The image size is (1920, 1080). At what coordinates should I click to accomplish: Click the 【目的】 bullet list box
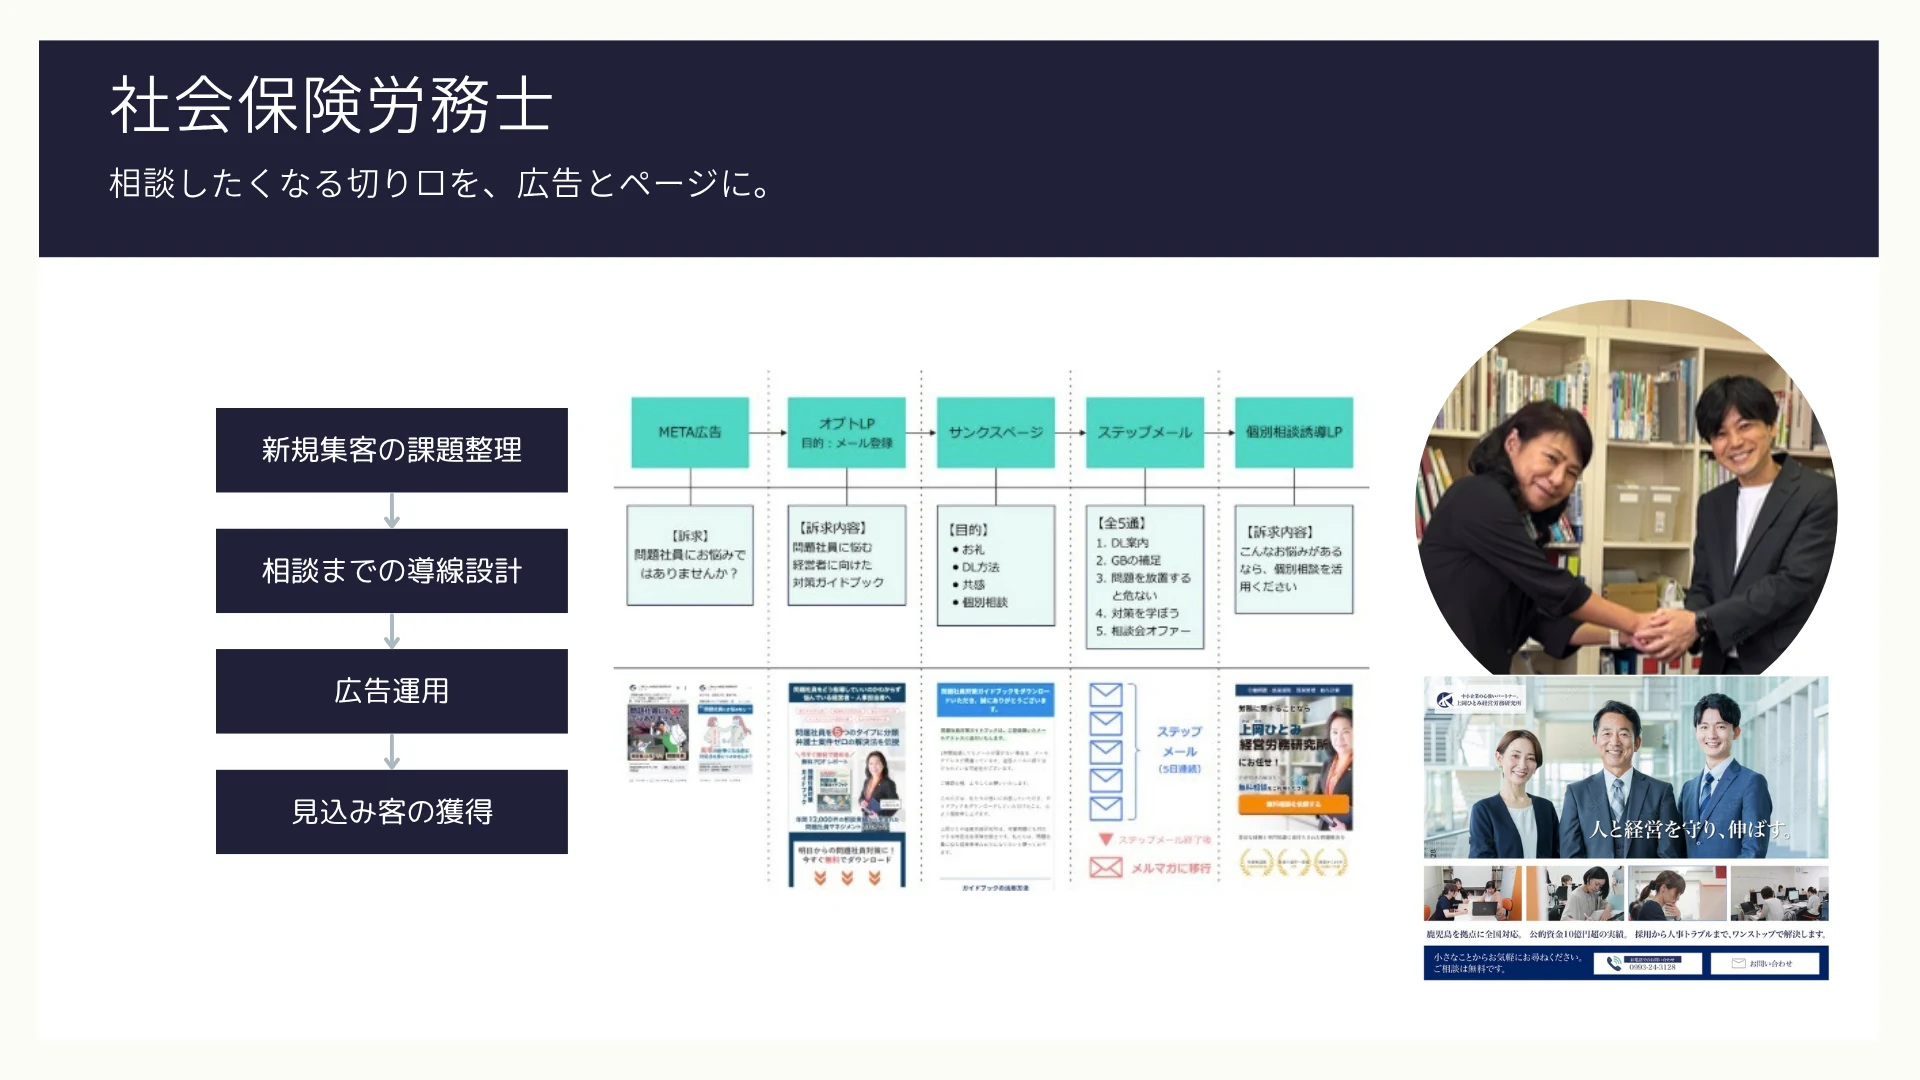(x=996, y=565)
